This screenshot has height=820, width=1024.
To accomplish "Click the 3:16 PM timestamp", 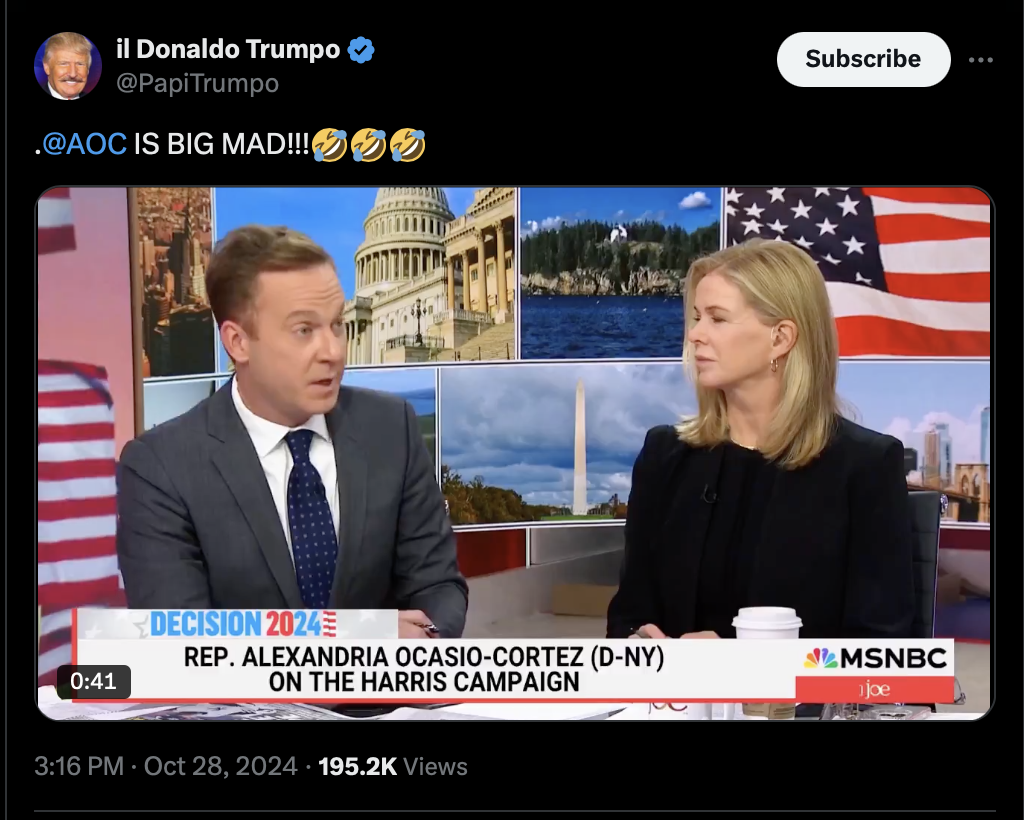I will pyautogui.click(x=79, y=766).
